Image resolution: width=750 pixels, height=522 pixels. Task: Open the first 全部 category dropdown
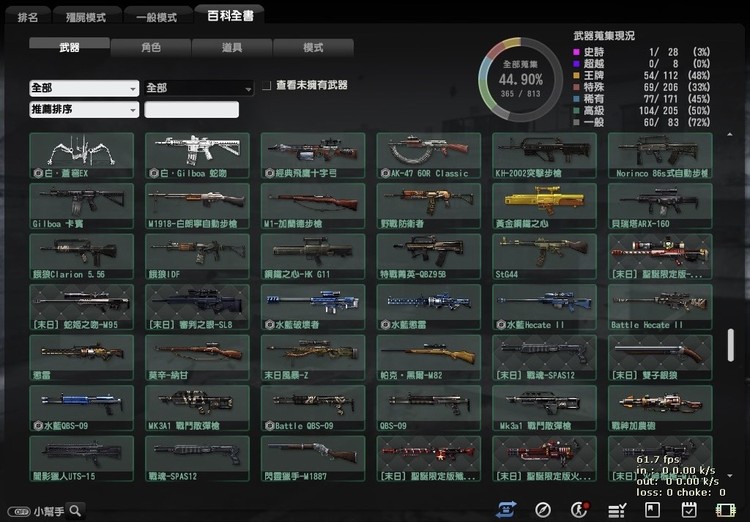click(84, 88)
